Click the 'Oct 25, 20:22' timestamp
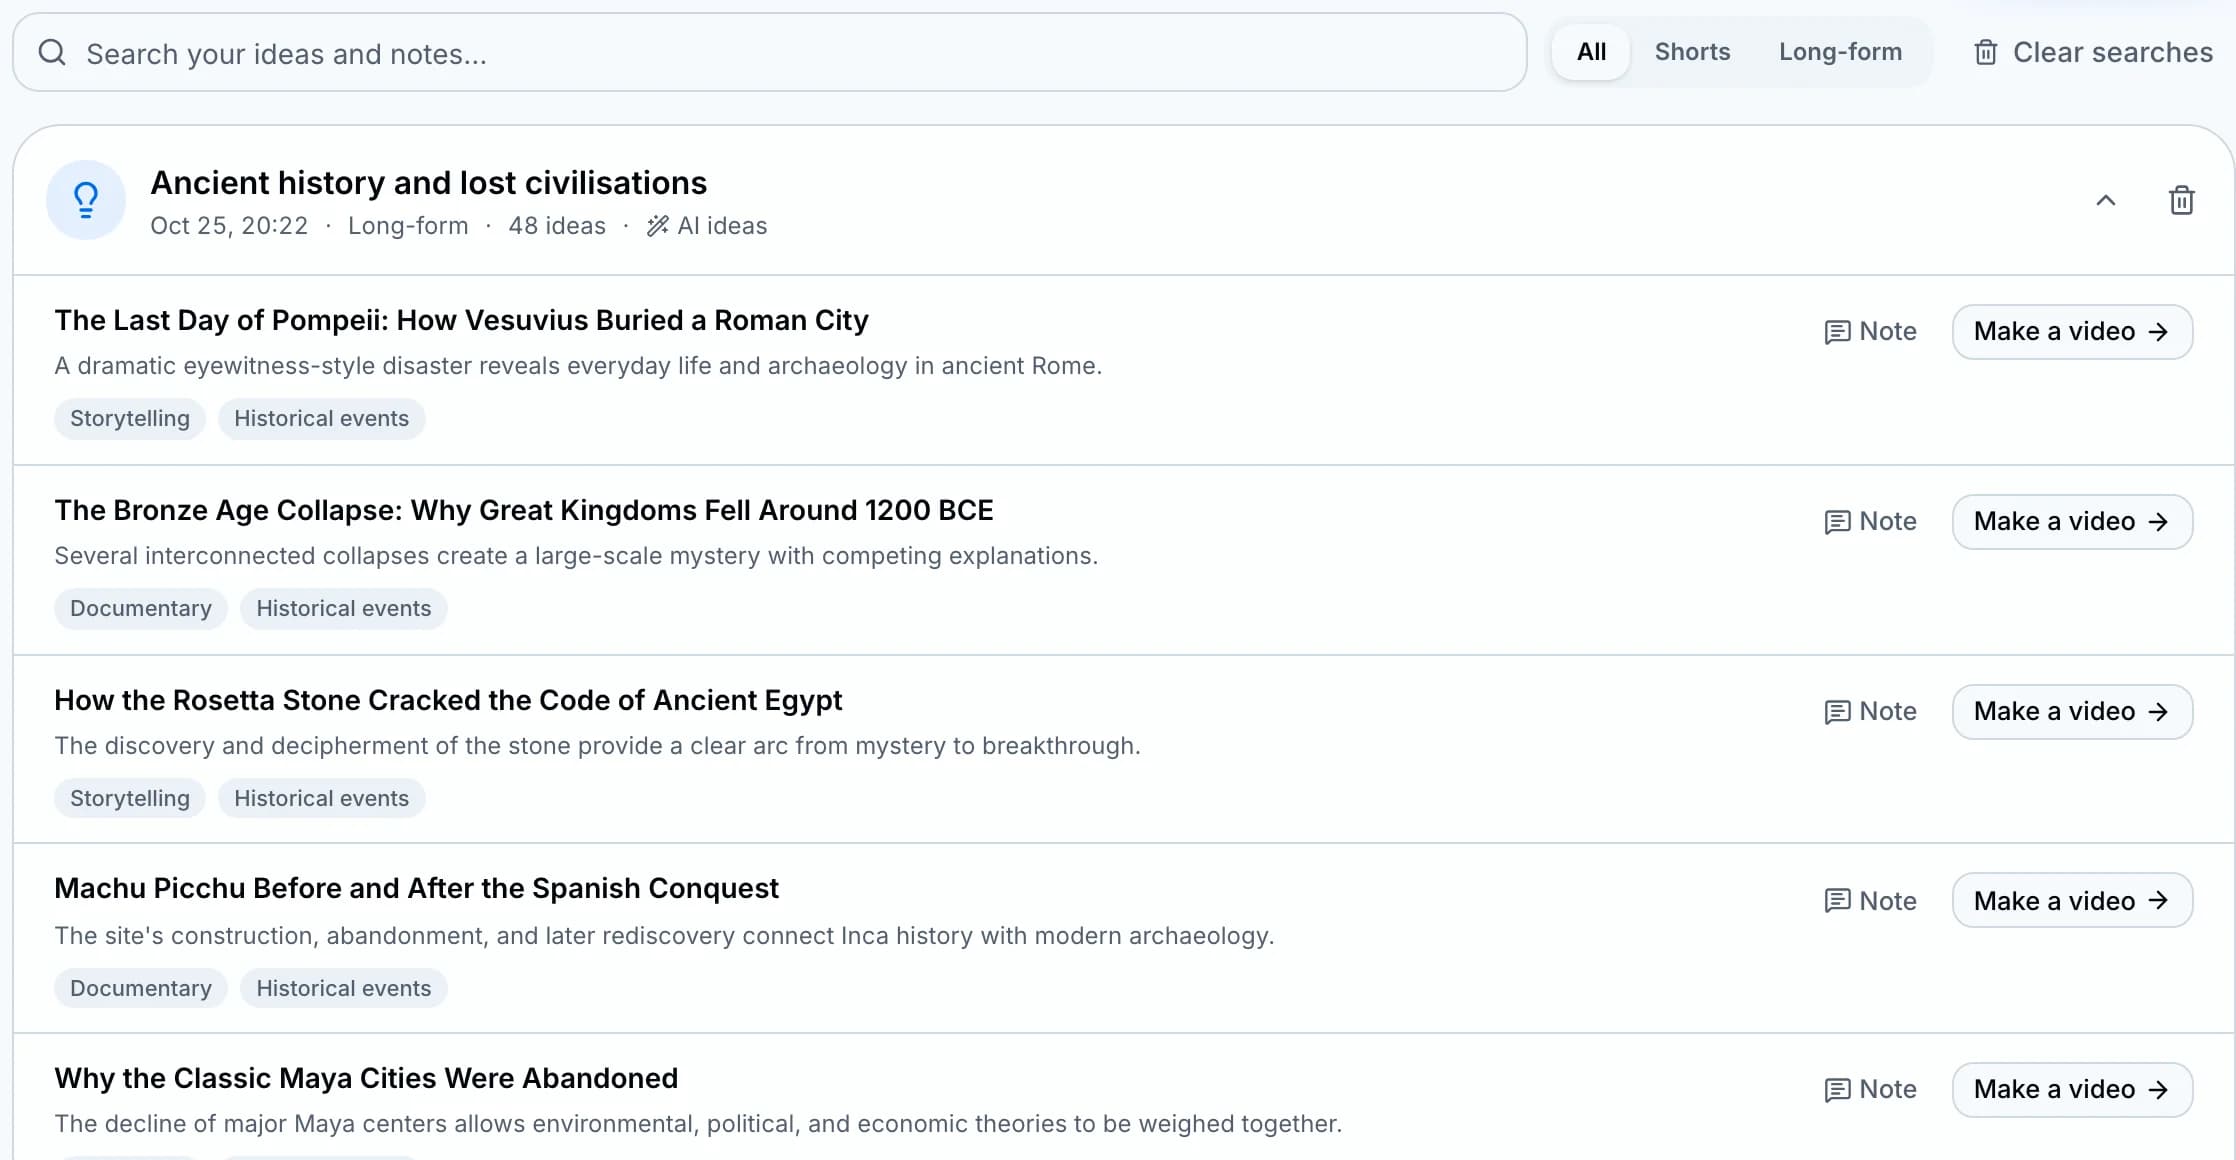 (x=229, y=226)
